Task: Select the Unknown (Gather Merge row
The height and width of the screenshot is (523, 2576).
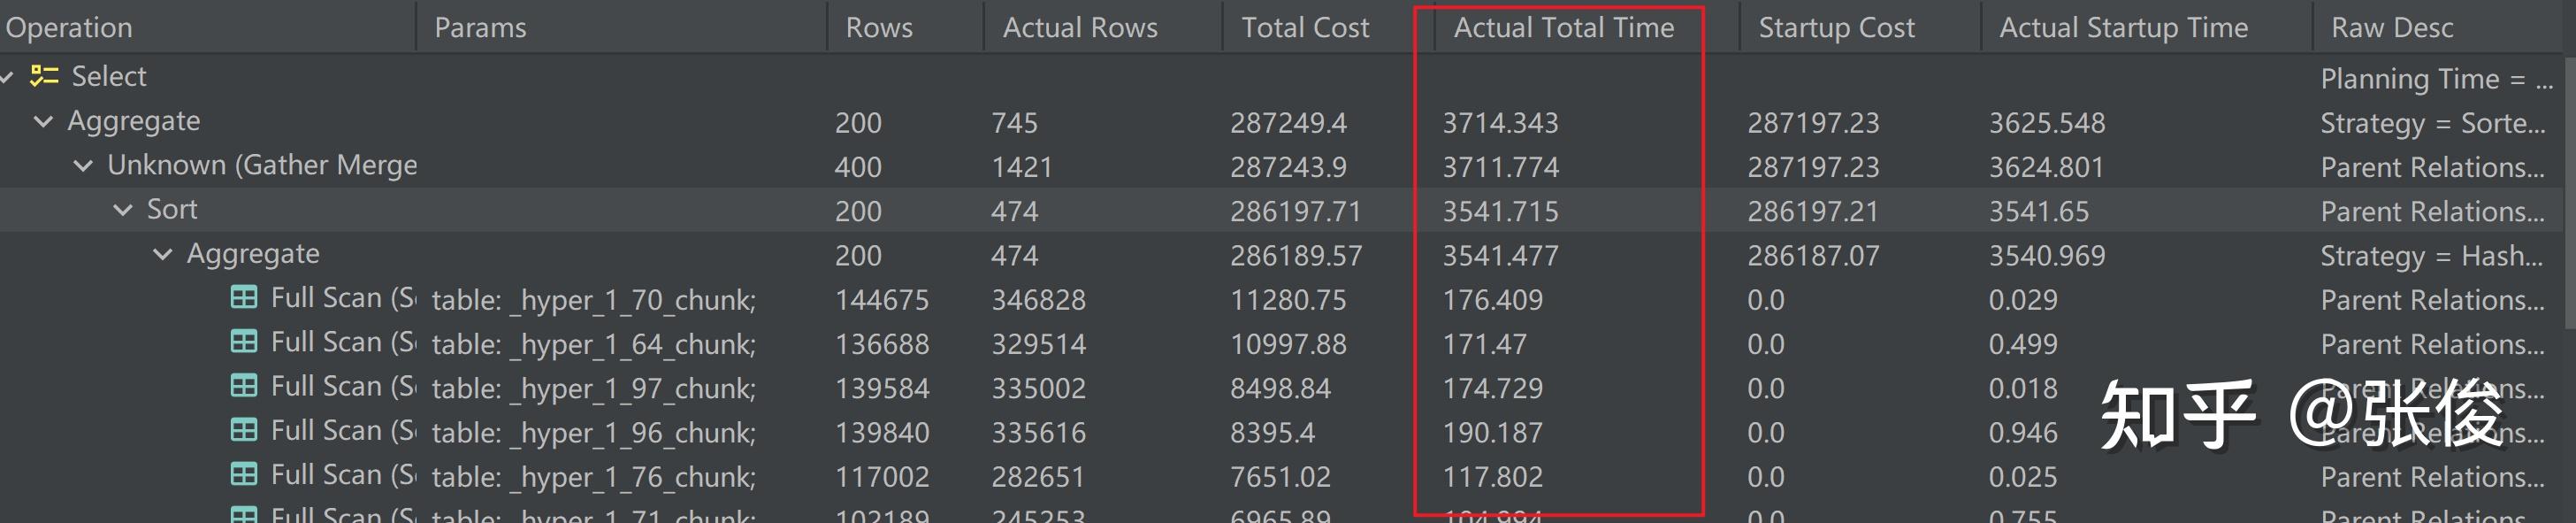Action: coord(262,165)
